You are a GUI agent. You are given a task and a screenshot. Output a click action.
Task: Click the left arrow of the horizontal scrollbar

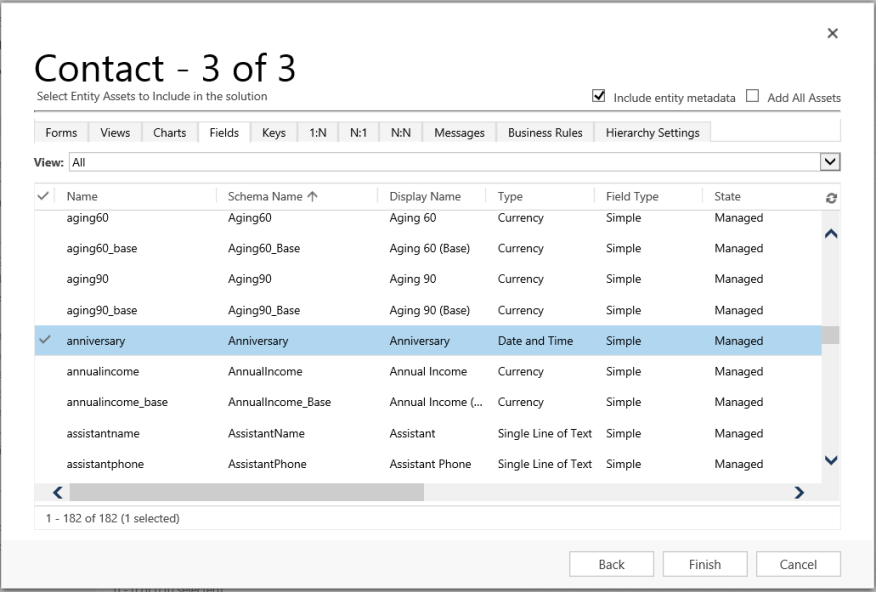click(x=57, y=493)
